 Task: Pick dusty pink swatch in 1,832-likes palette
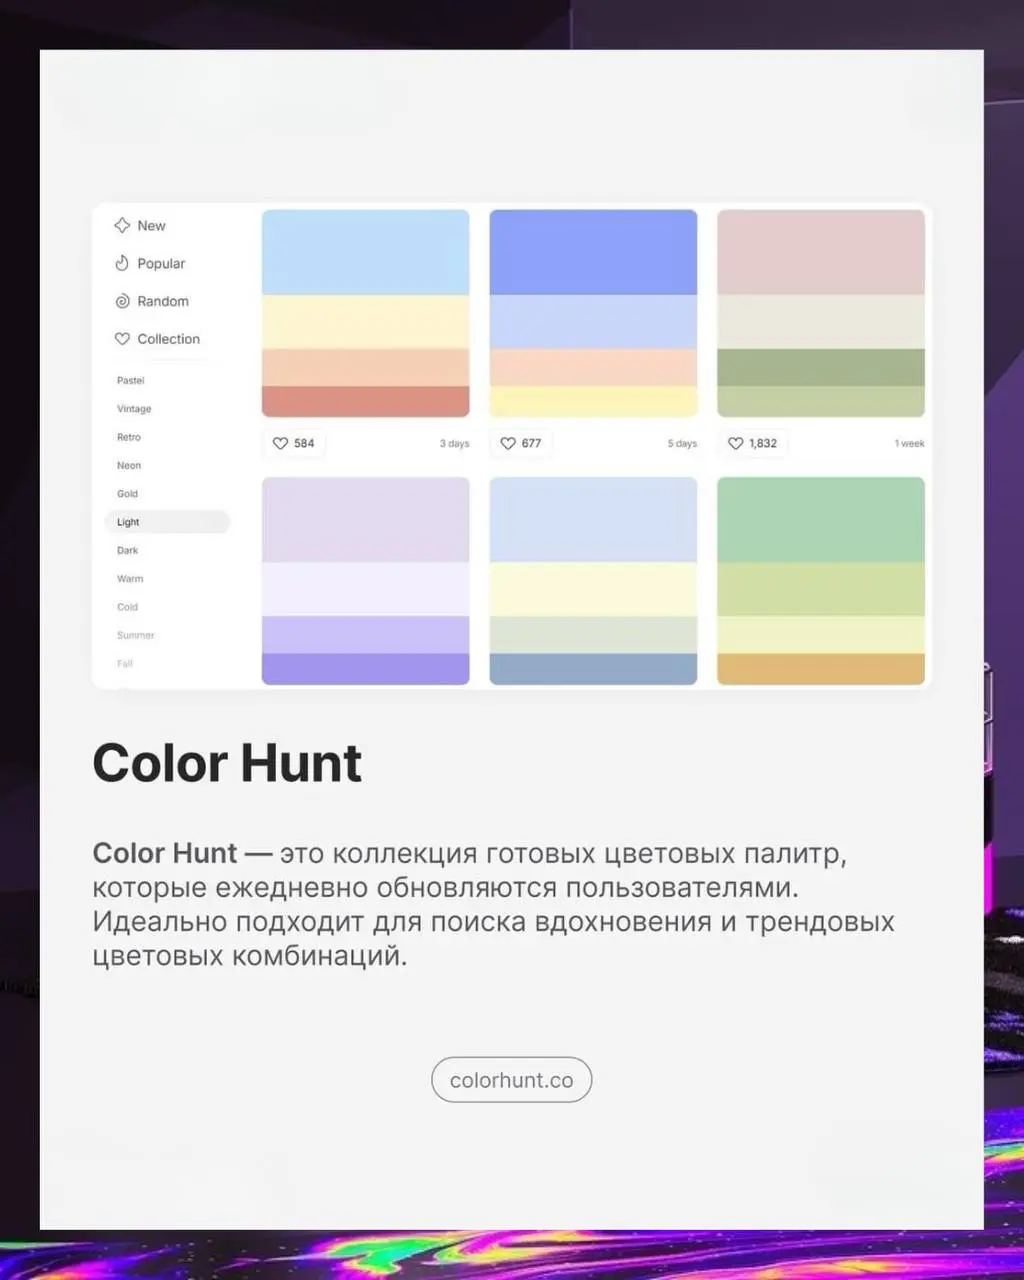[x=821, y=252]
